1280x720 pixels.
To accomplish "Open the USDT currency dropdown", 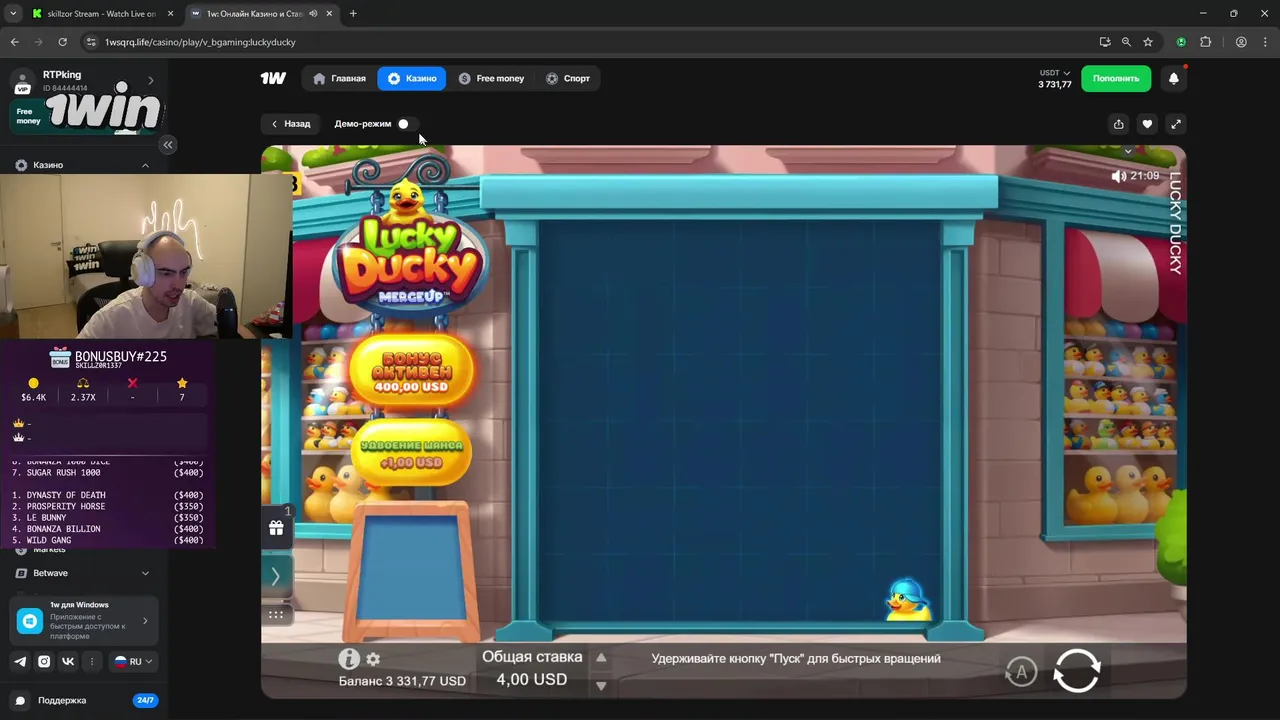I will click(1055, 73).
